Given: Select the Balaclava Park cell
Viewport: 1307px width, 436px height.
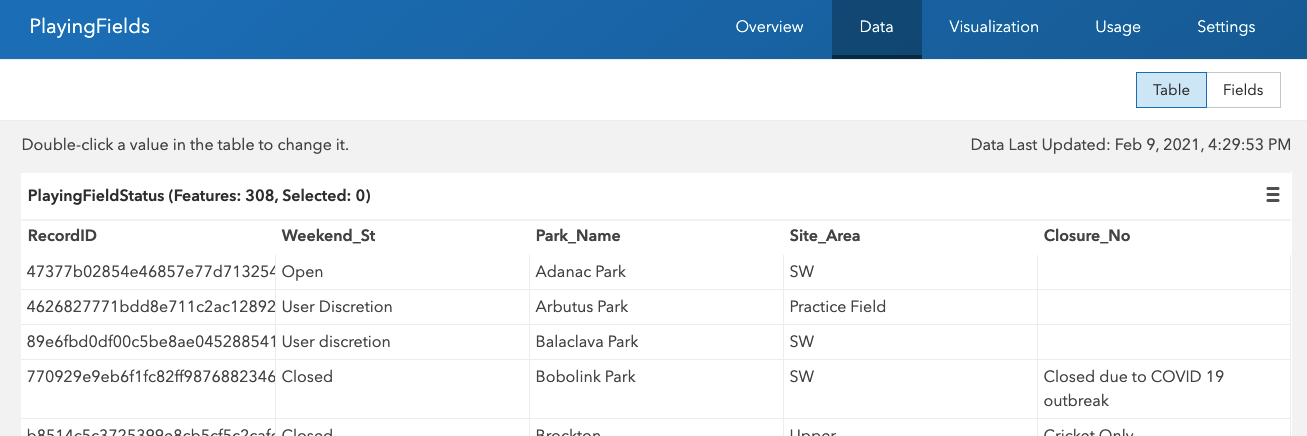Looking at the screenshot, I should tap(657, 342).
